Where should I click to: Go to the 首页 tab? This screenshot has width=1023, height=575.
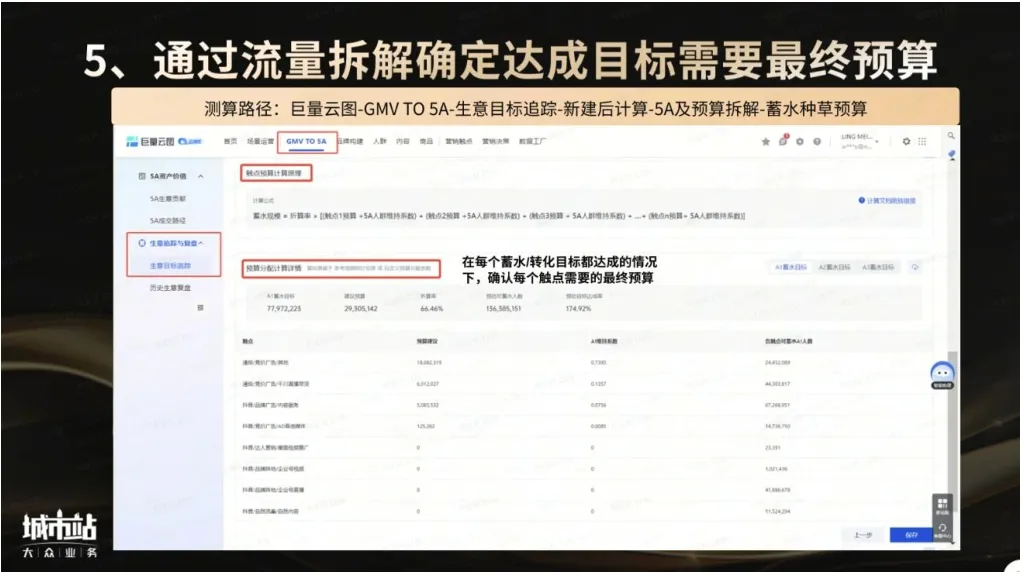point(230,142)
